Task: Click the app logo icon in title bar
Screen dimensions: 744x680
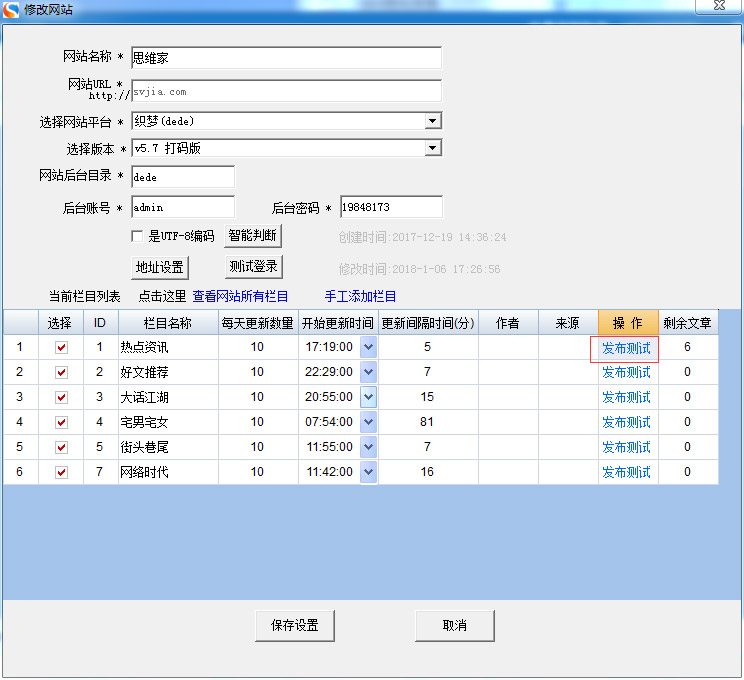Action: coord(10,9)
